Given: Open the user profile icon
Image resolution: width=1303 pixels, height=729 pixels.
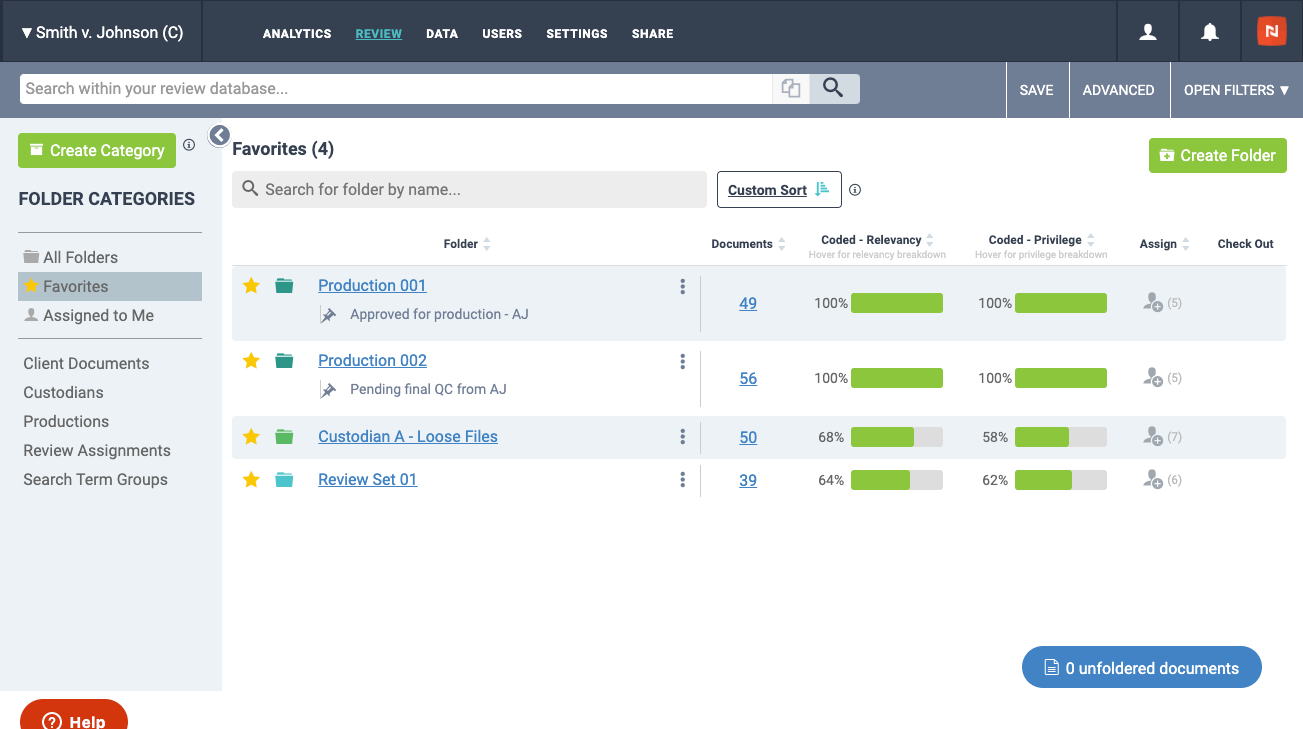Looking at the screenshot, I should pos(1148,32).
